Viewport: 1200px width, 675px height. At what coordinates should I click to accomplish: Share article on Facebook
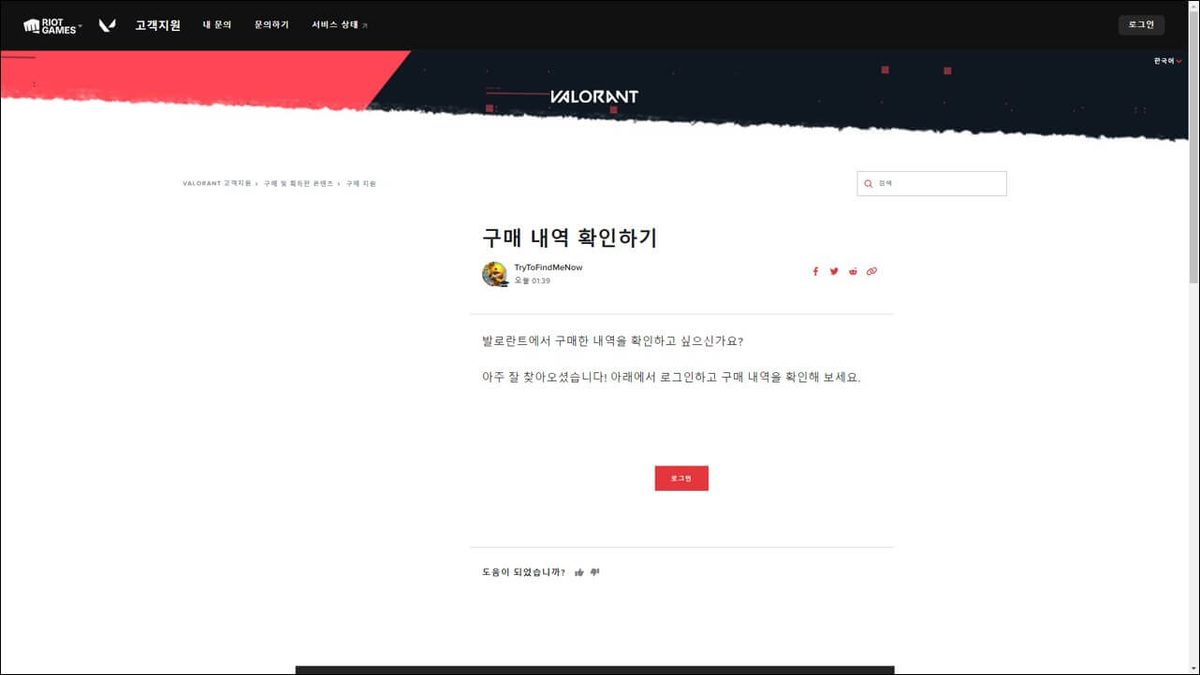[815, 271]
